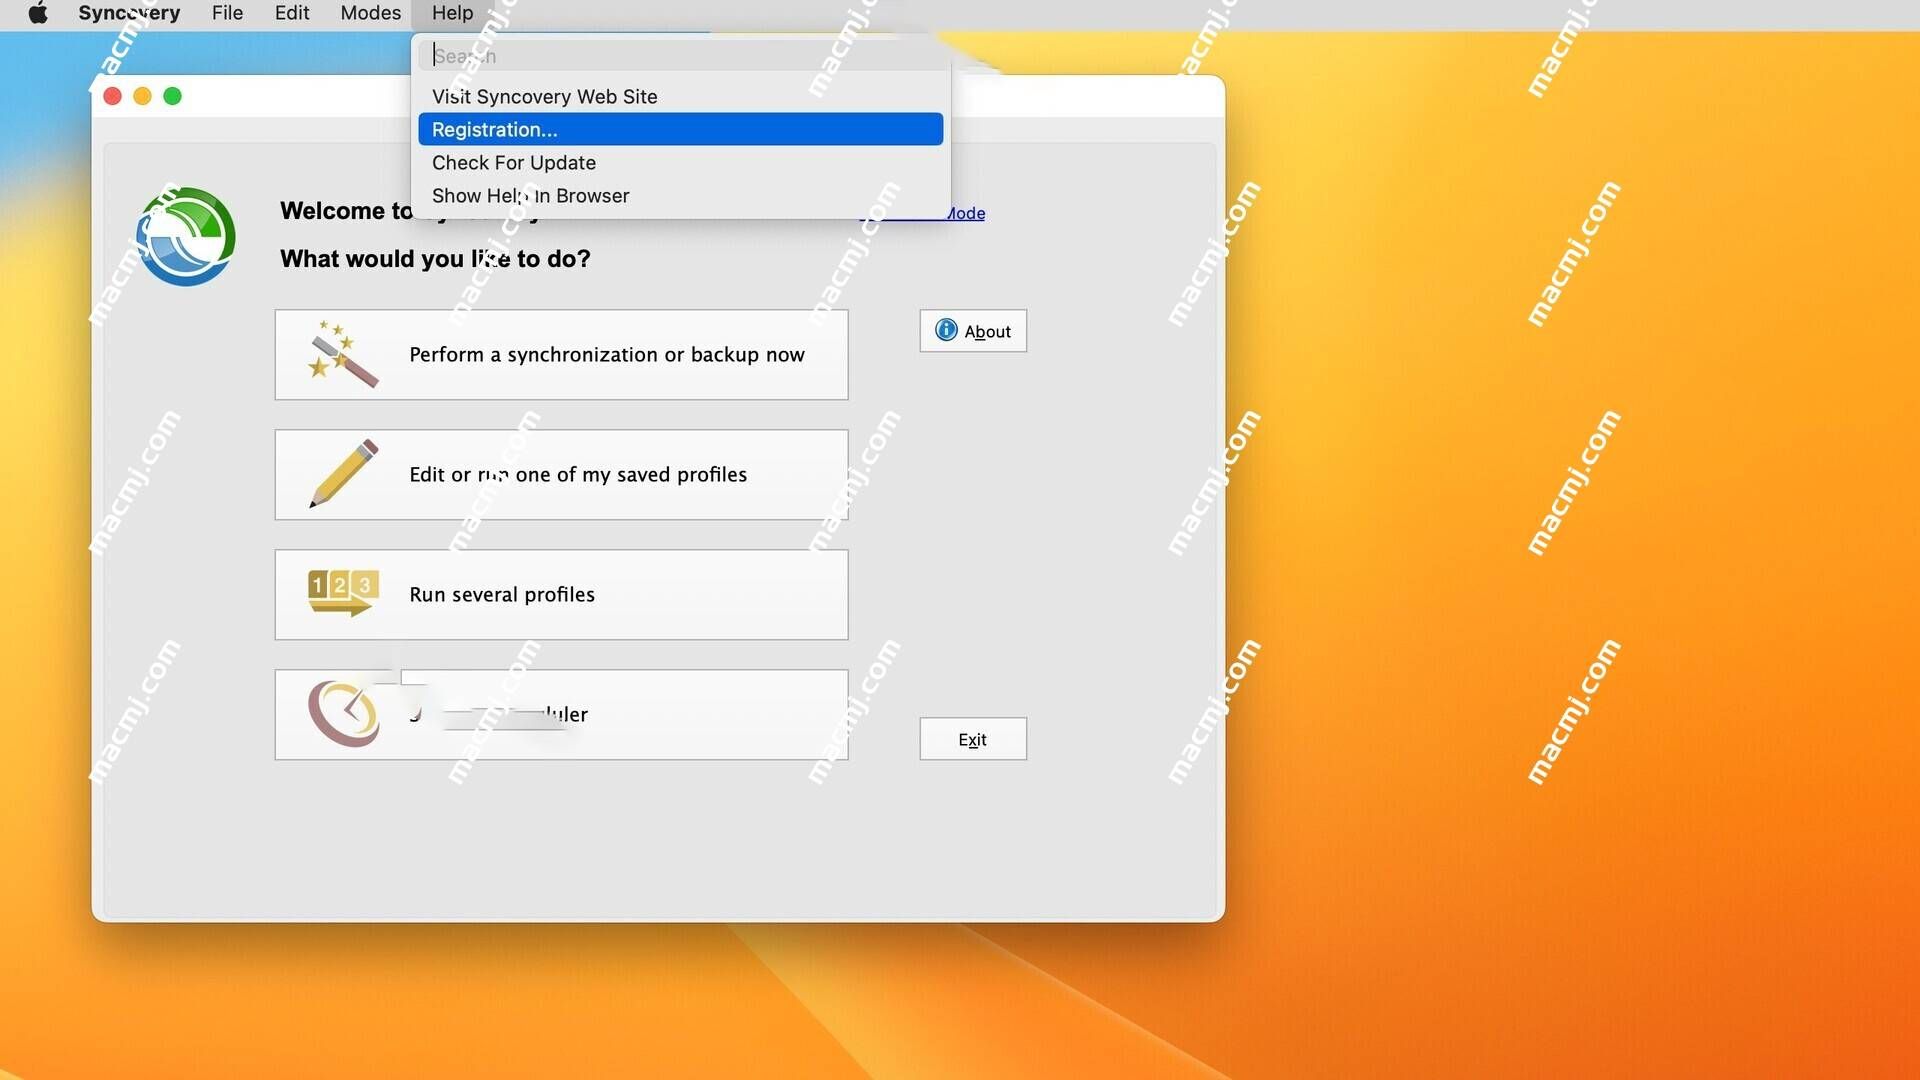Click Visit Syncovery Web Site option

click(x=545, y=96)
